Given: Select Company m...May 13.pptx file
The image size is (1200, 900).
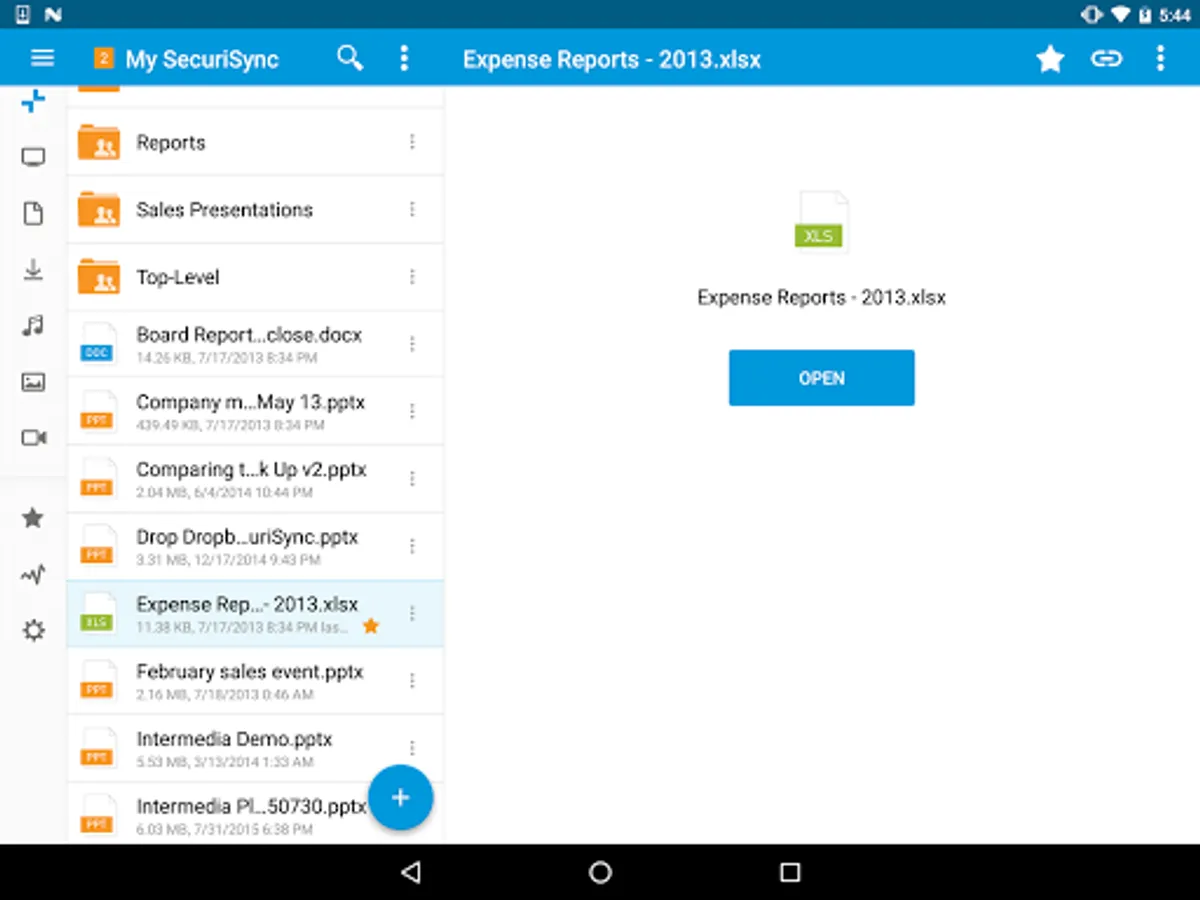Looking at the screenshot, I should click(x=255, y=411).
